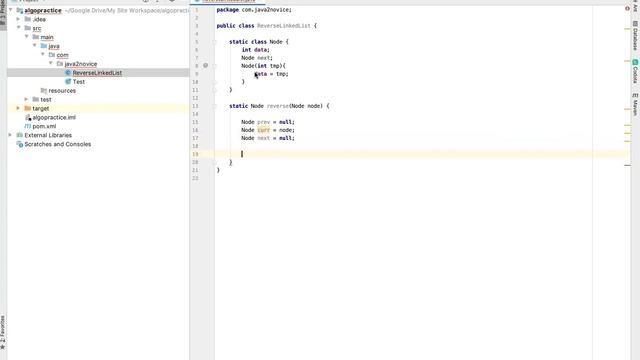Collapse the java source folder arrow
Viewport: 640px width, 360px height.
[x=35, y=46]
